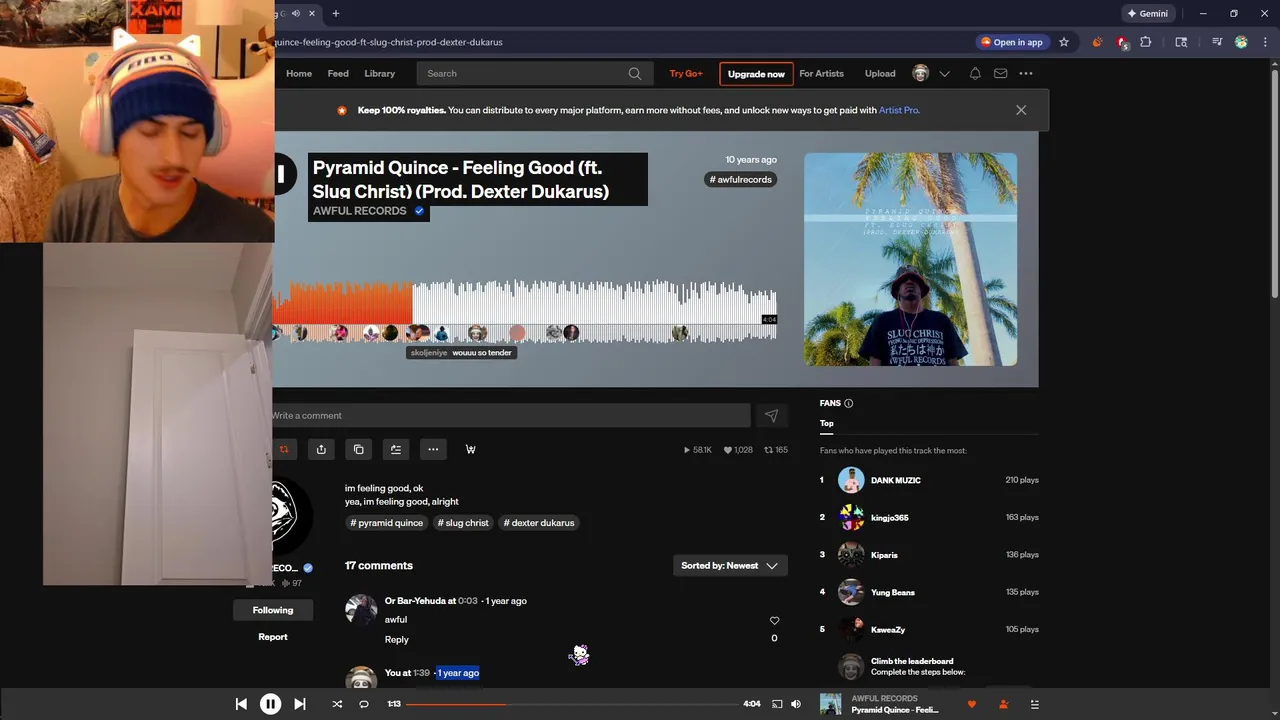Open Or Bar-Yehuda's profile name
Viewport: 1280px width, 720px height.
click(415, 601)
